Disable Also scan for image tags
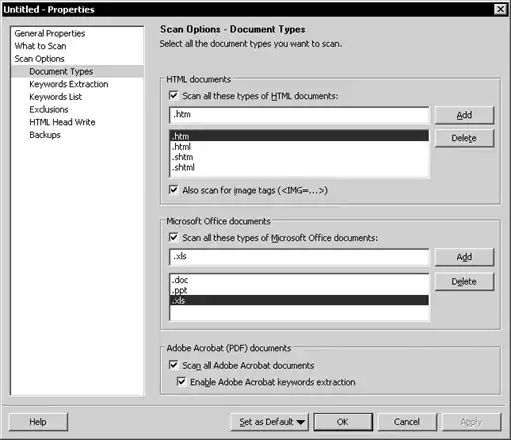The height and width of the screenshot is (440, 511). click(x=173, y=190)
